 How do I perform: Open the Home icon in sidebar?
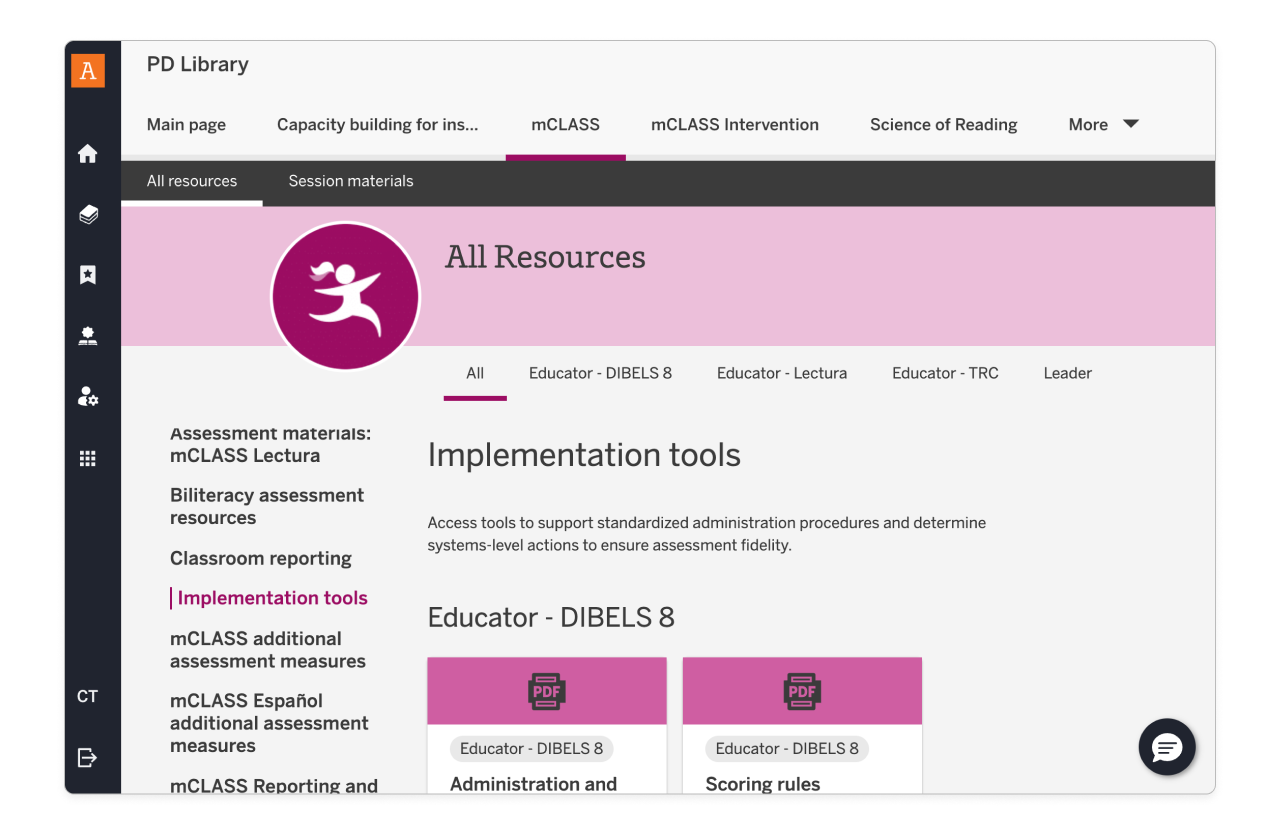[x=88, y=154]
